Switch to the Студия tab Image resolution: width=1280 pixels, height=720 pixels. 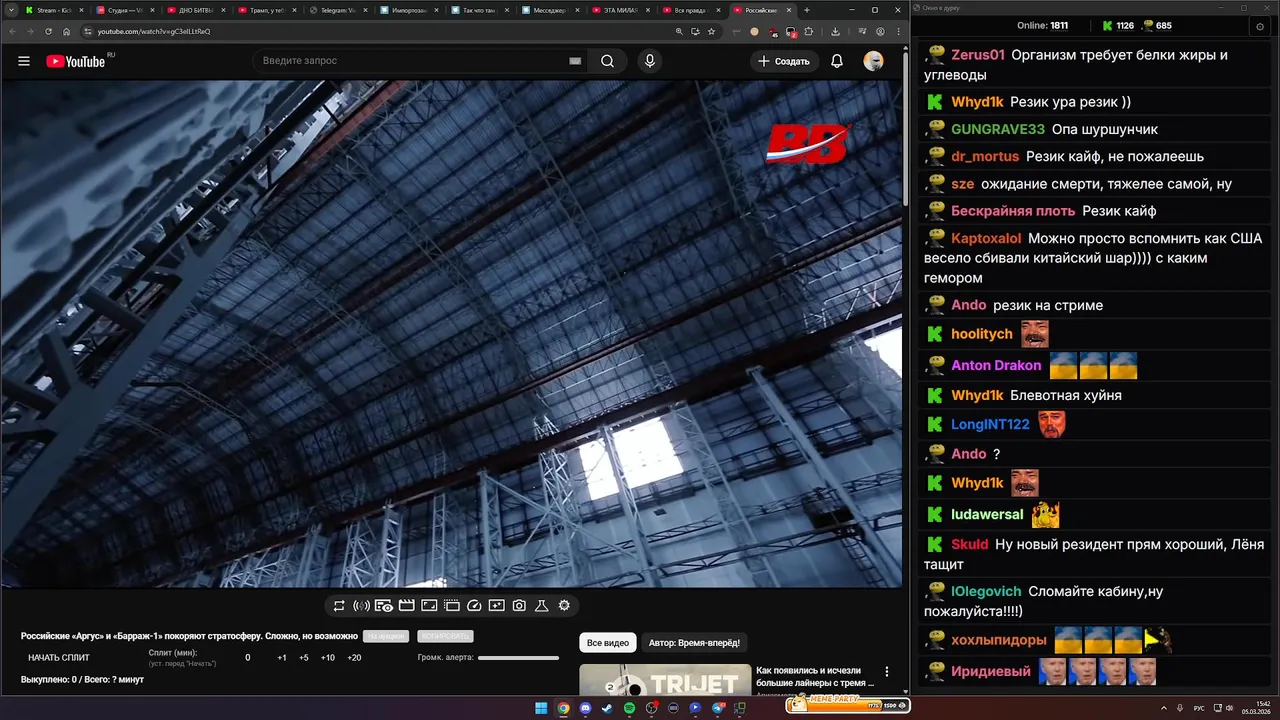tap(124, 10)
